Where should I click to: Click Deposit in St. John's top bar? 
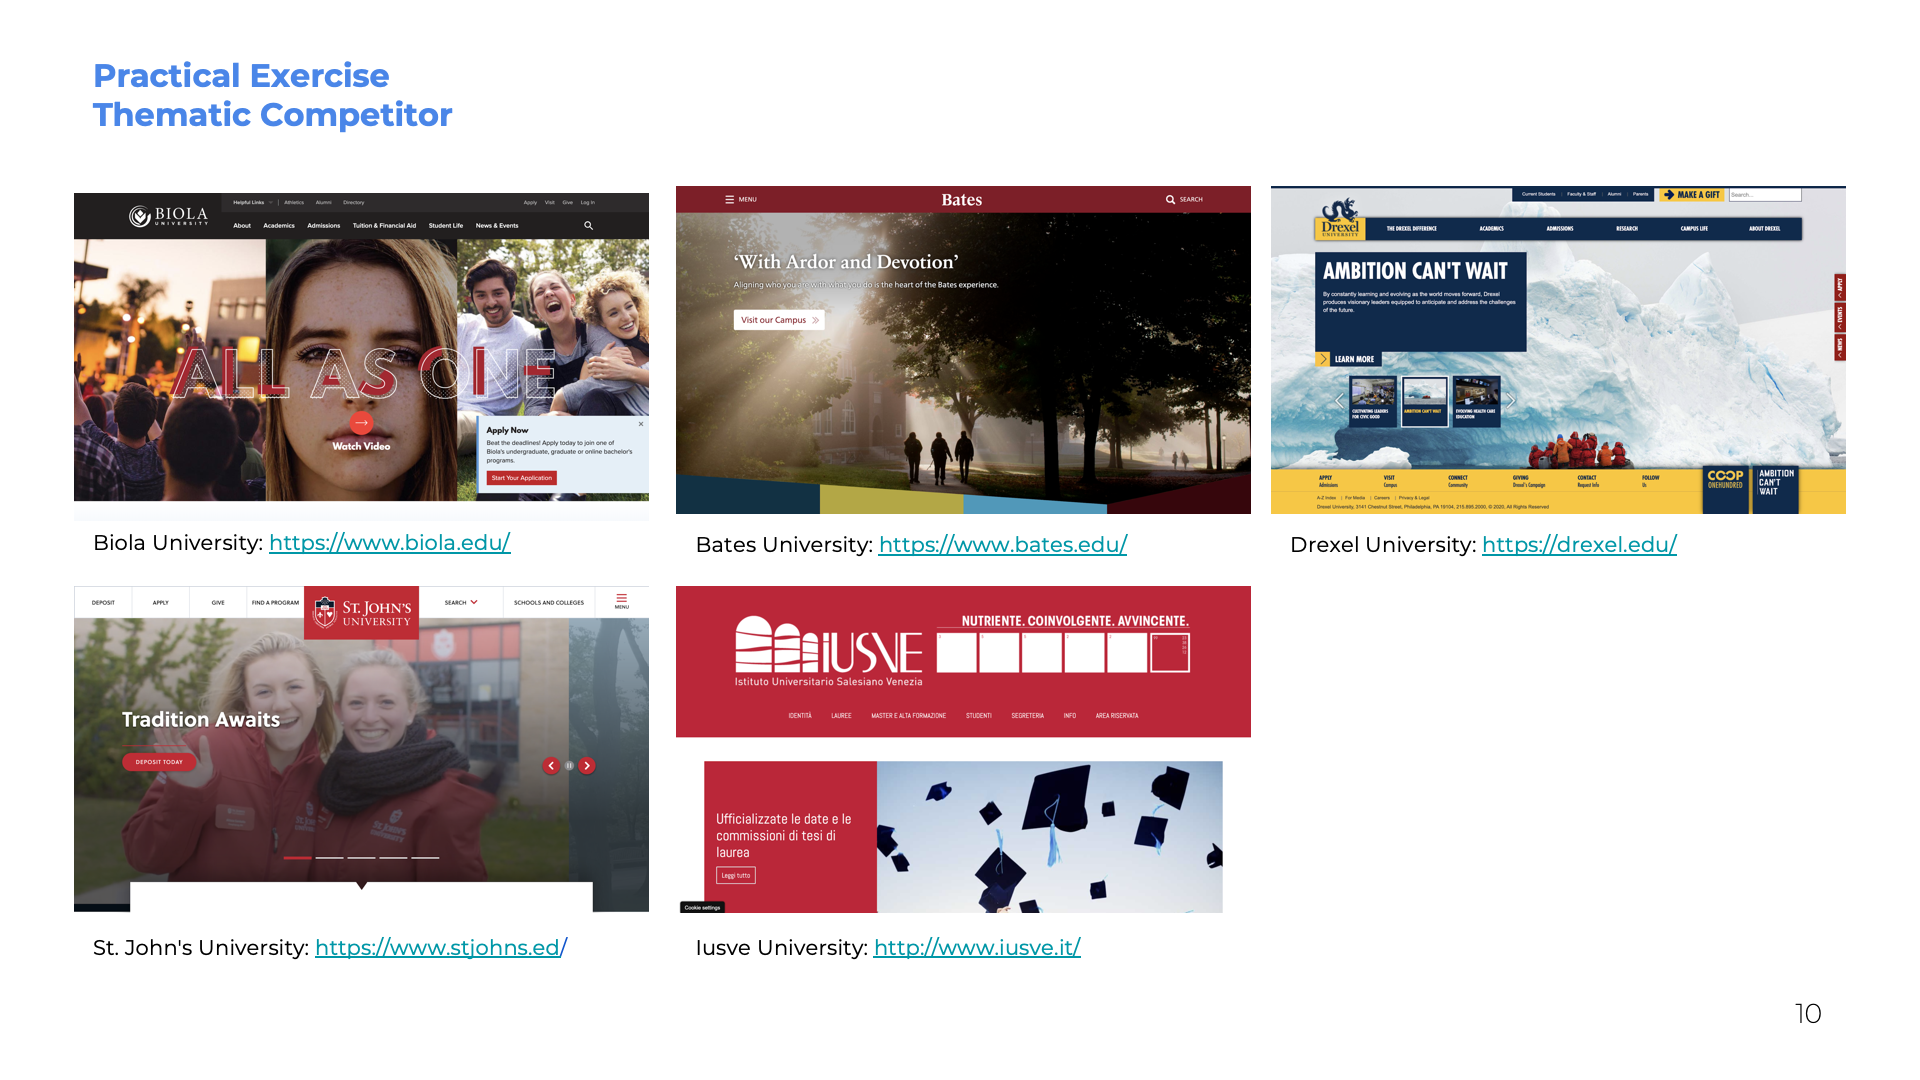(x=103, y=603)
